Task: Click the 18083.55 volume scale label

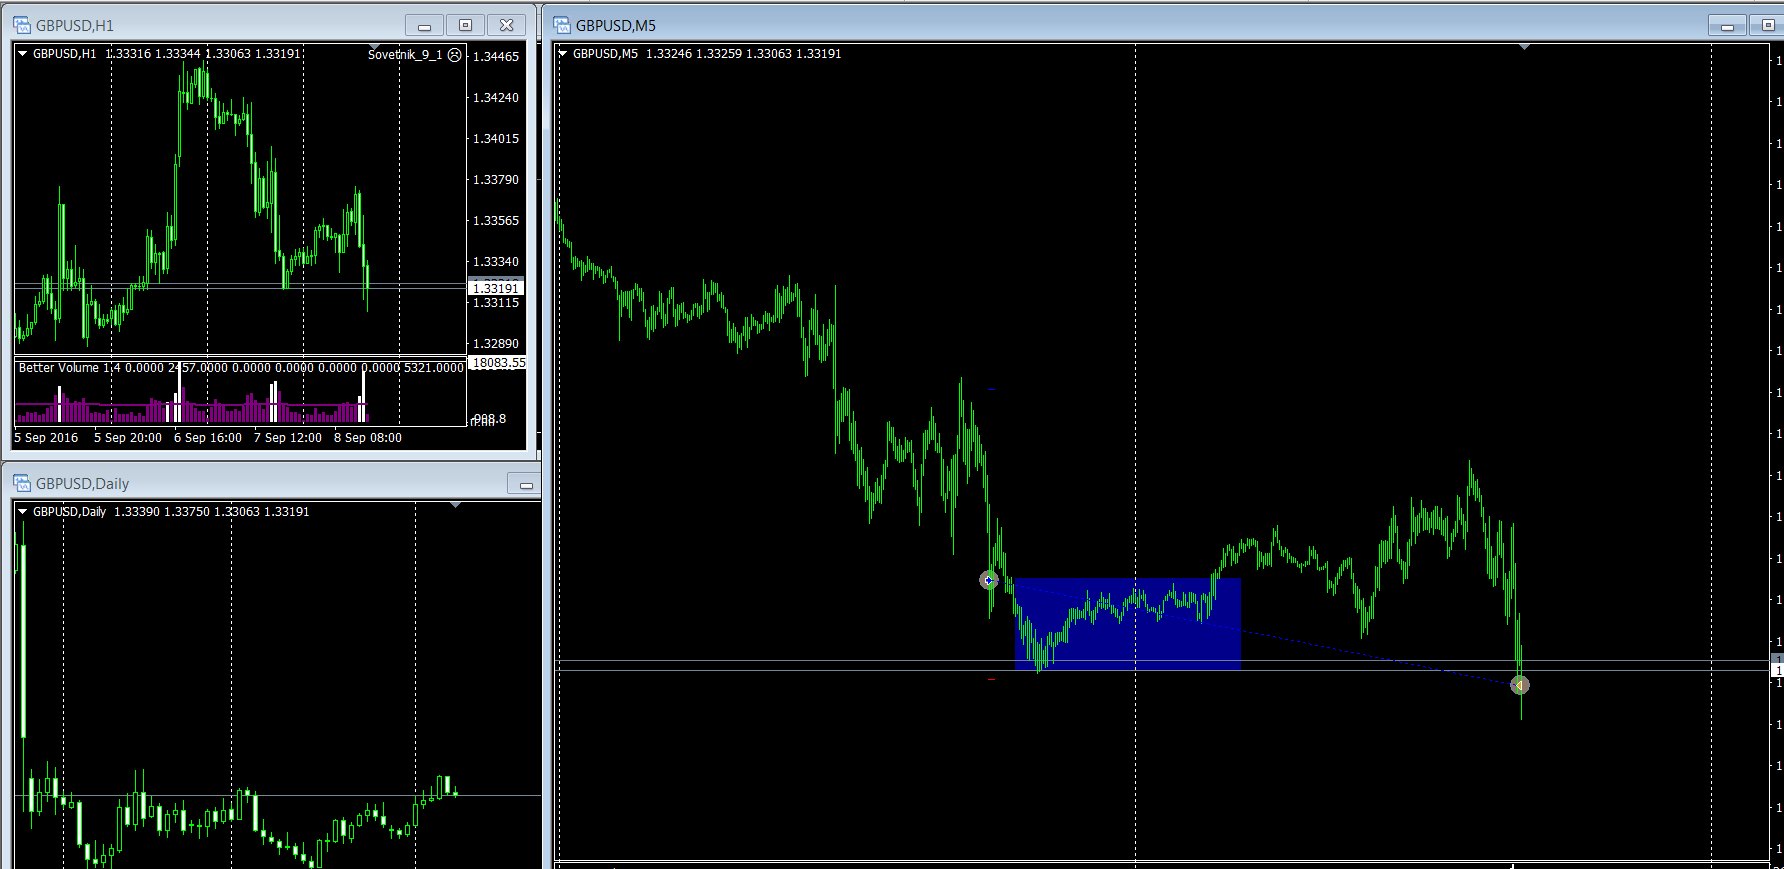Action: coord(498,363)
